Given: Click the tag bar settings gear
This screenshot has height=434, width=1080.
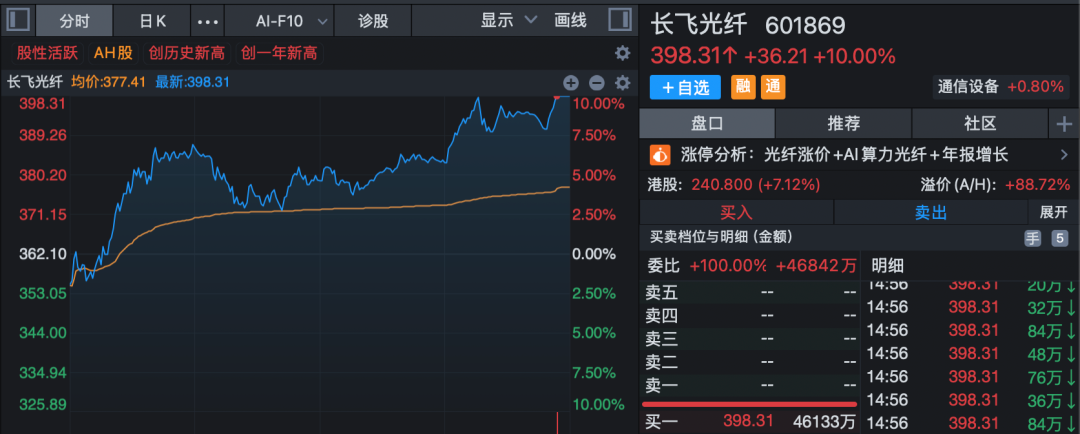Looking at the screenshot, I should [x=622, y=53].
